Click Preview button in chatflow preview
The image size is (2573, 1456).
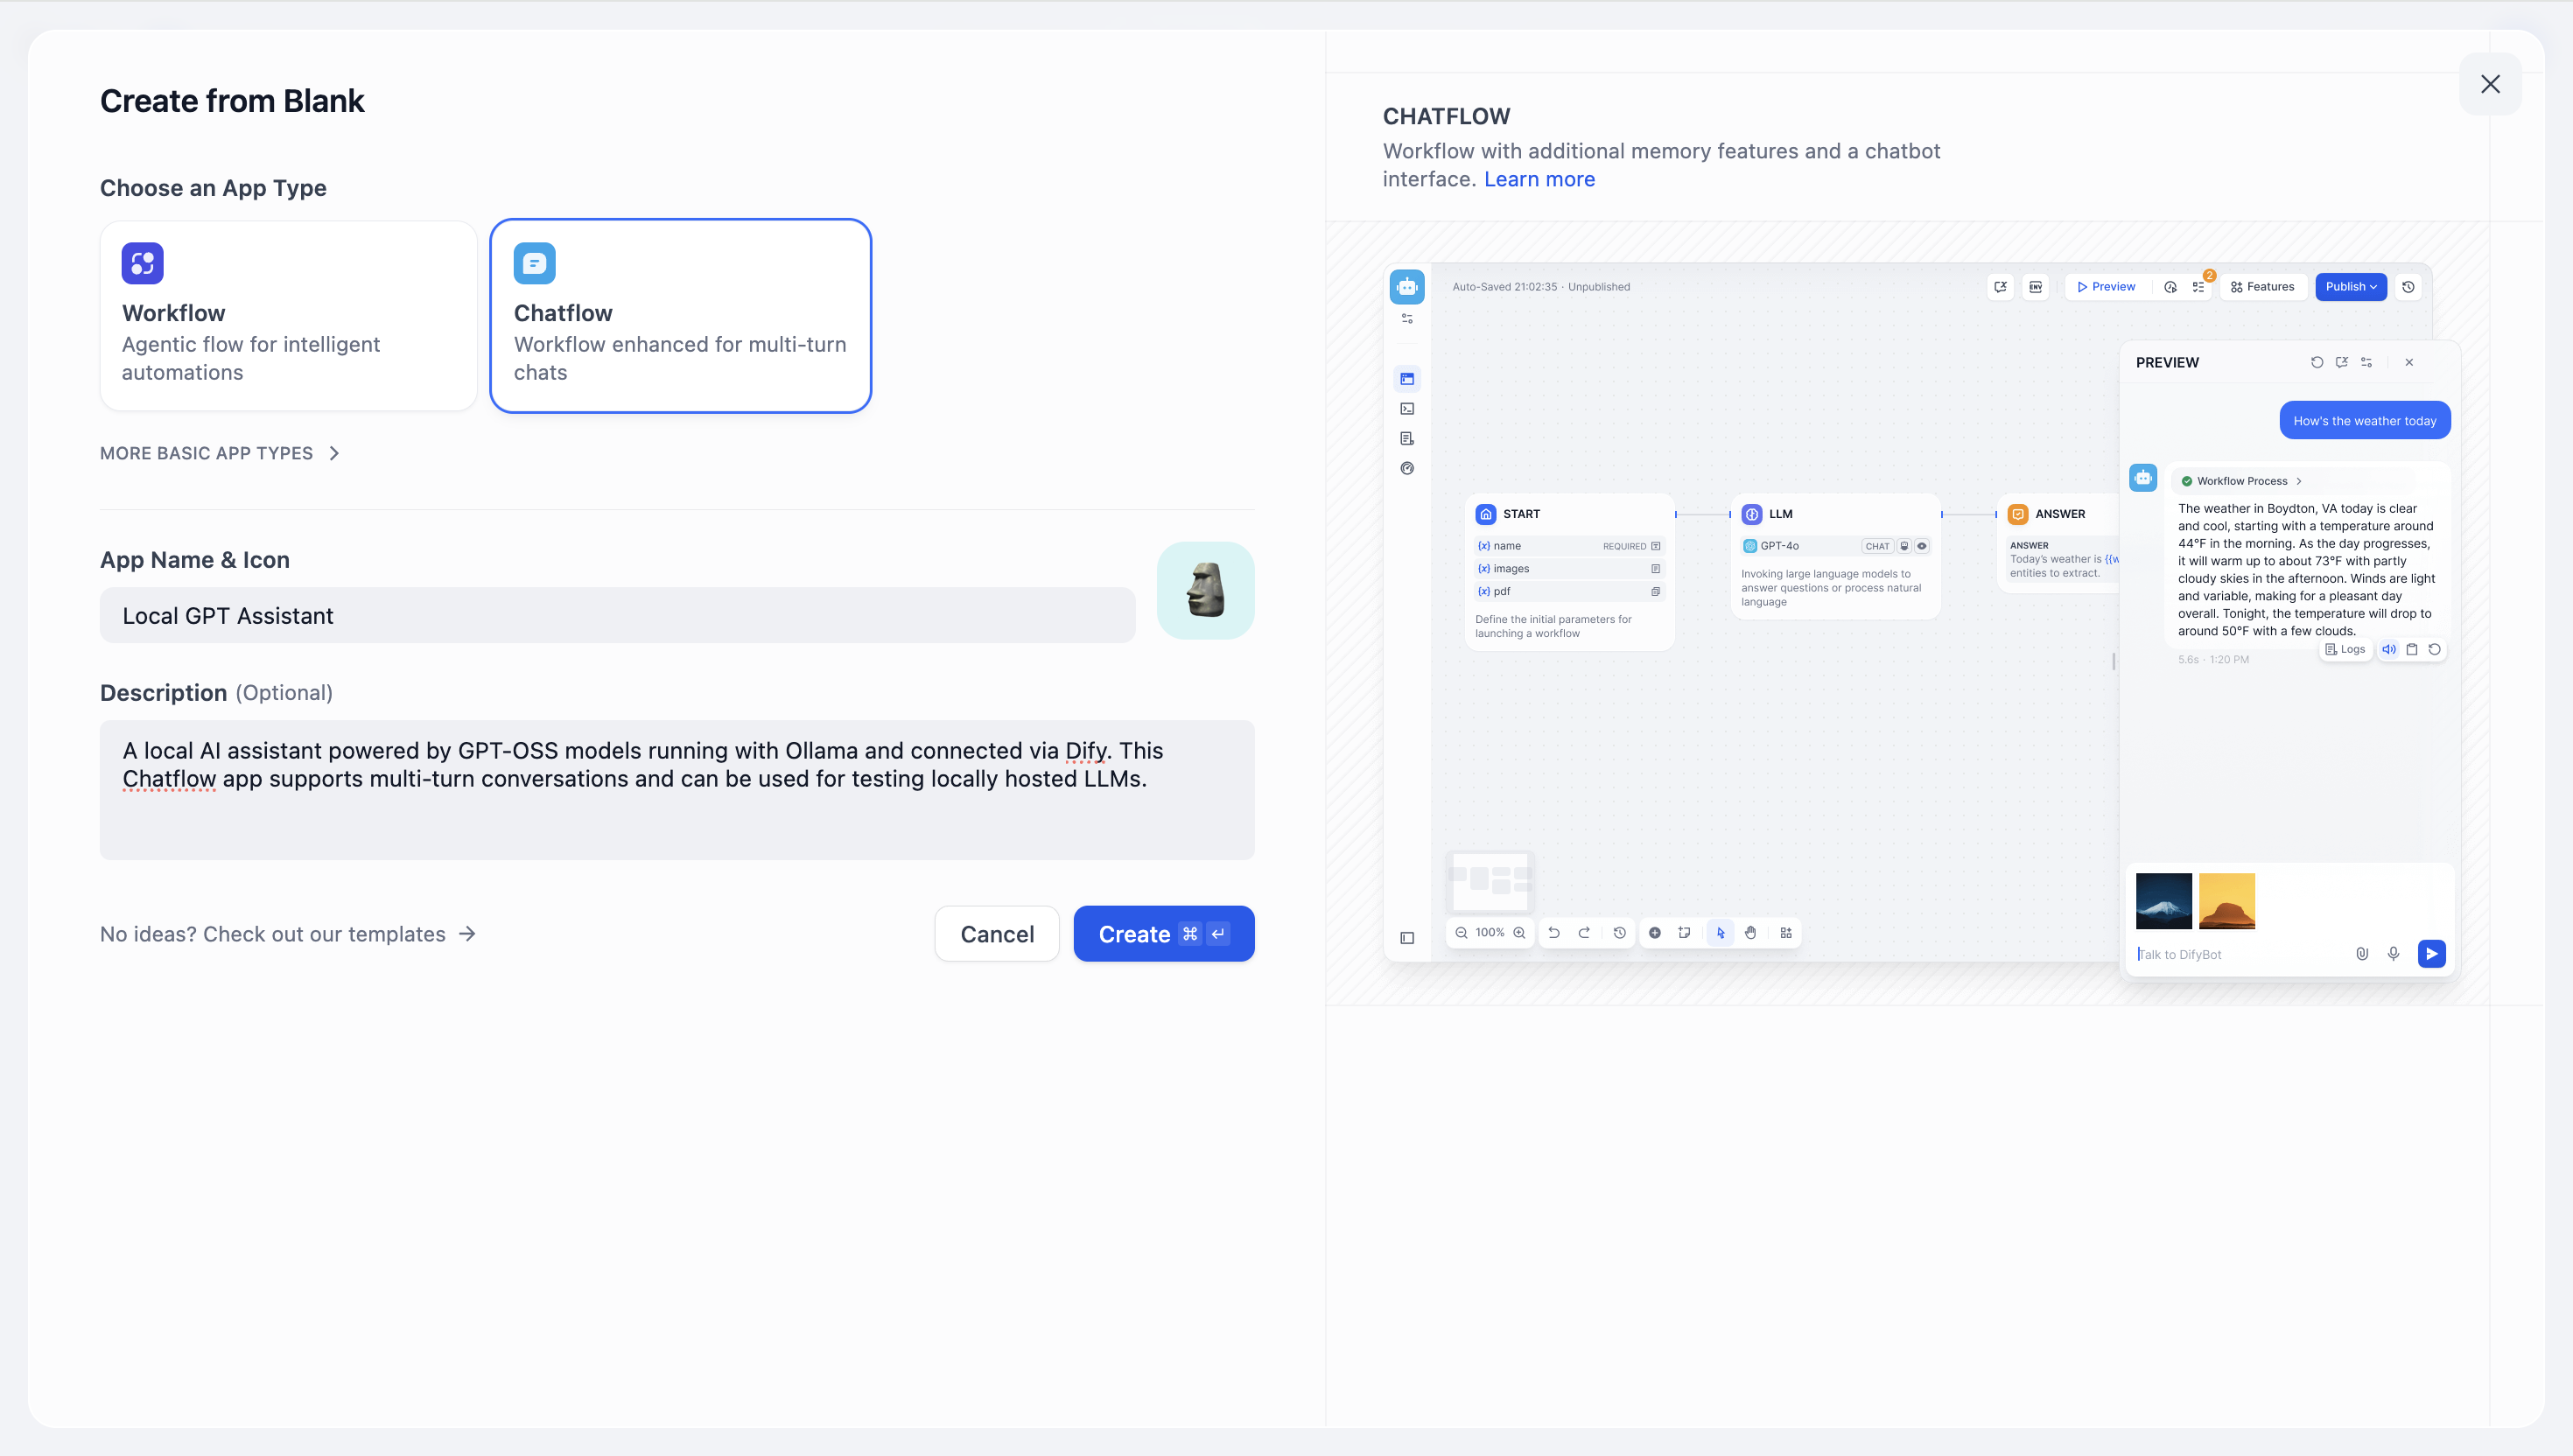point(2106,287)
